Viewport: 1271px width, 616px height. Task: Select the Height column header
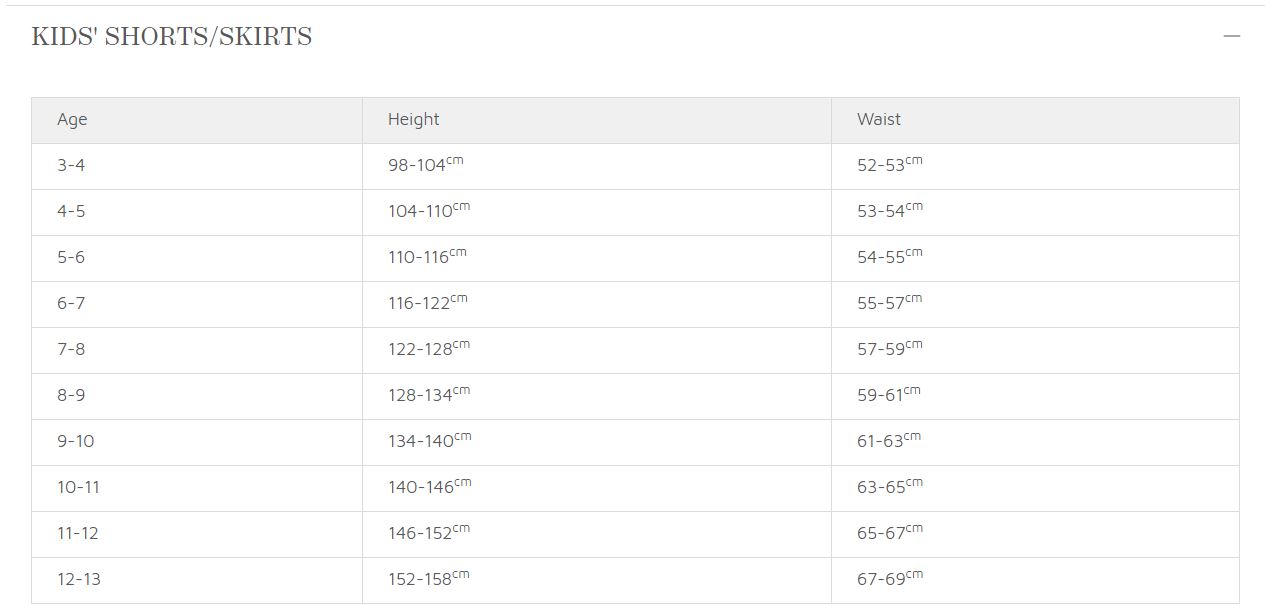[x=597, y=120]
